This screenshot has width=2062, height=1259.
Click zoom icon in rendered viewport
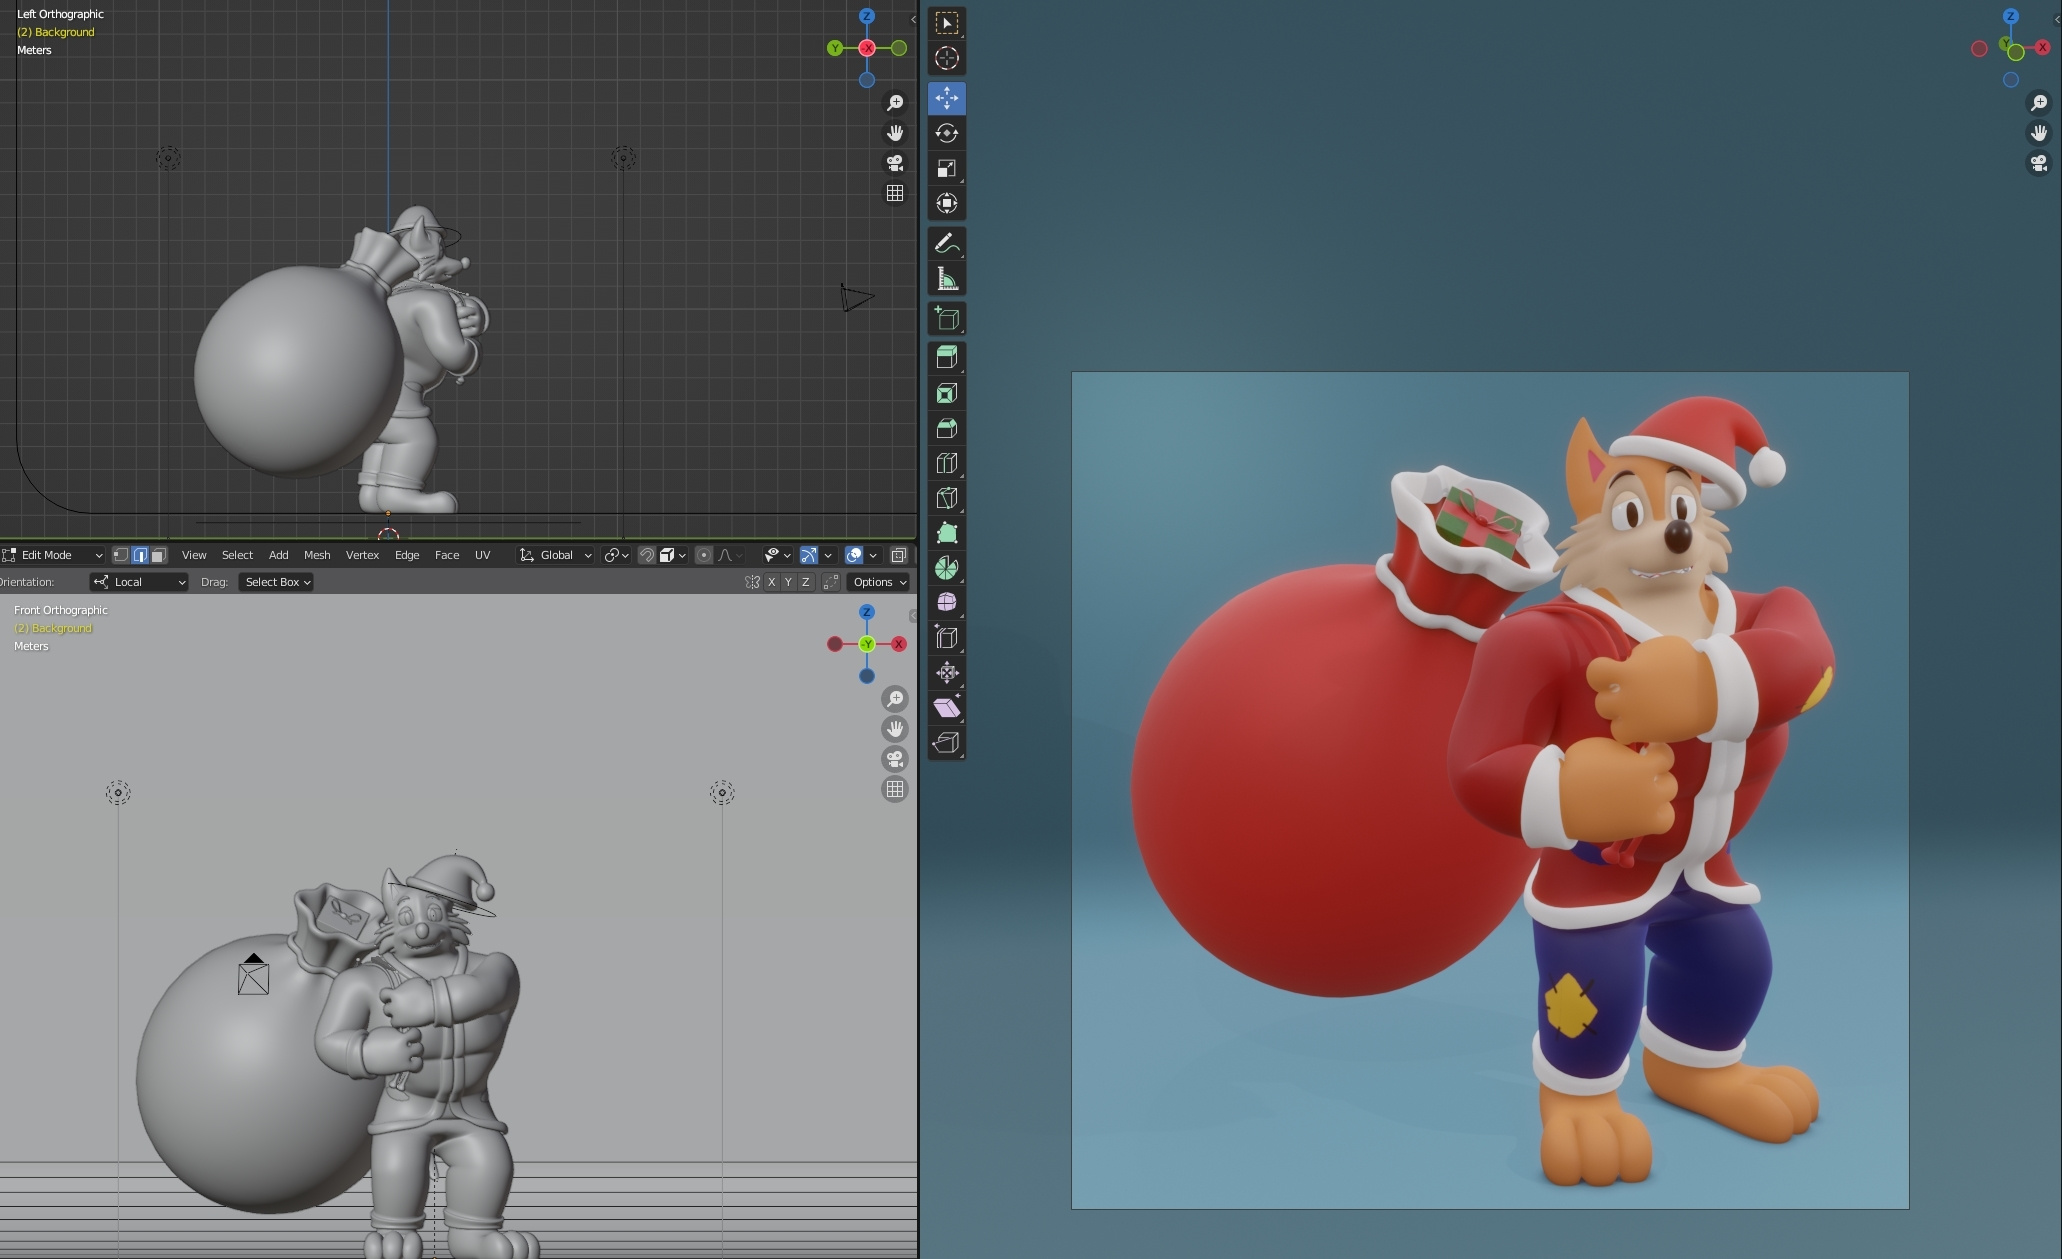tap(2039, 103)
